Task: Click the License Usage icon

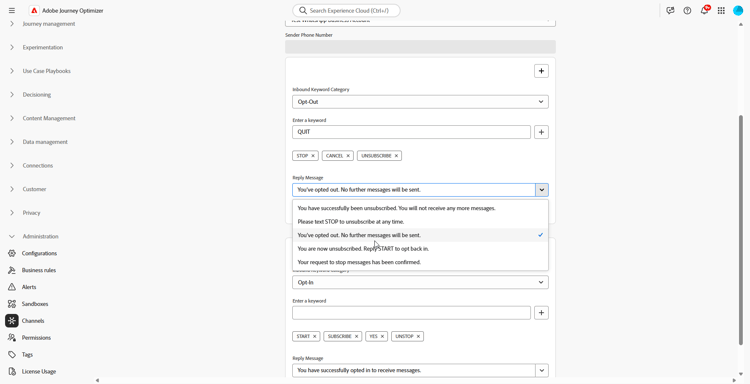Action: tap(12, 372)
